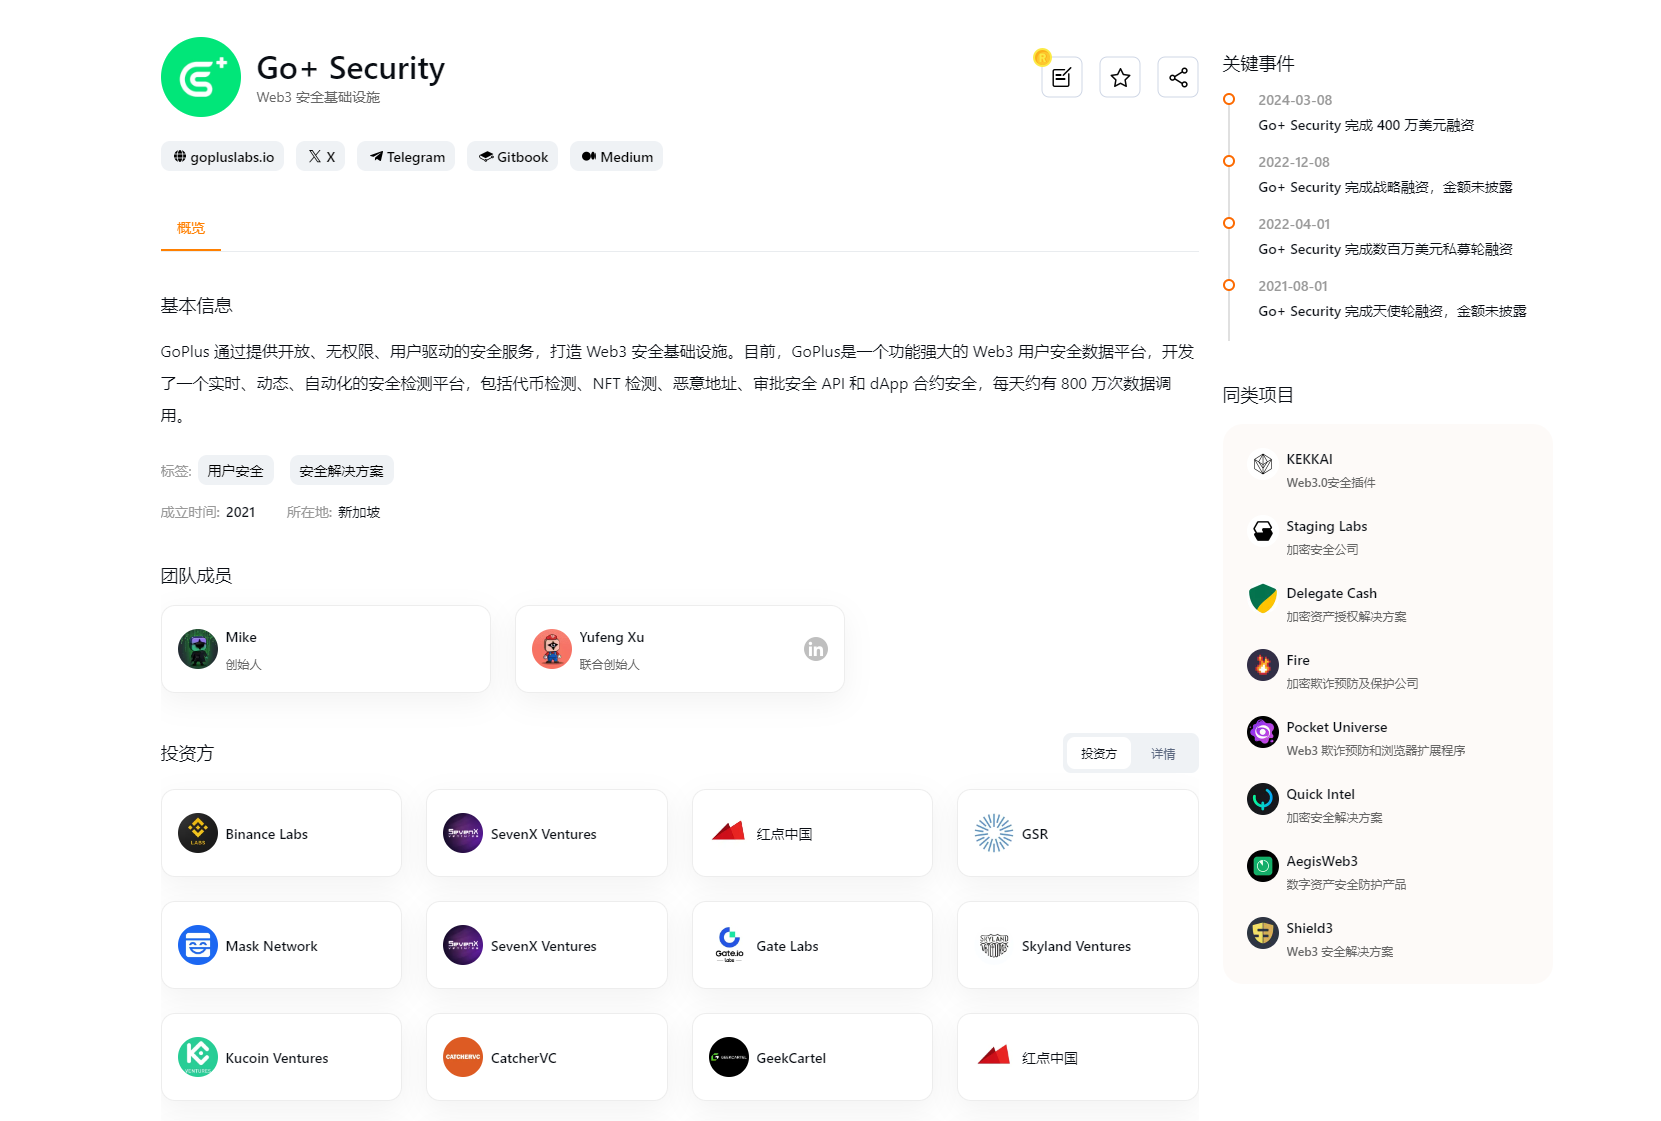
Task: Click the CatcherVC orange logo
Action: [463, 1057]
